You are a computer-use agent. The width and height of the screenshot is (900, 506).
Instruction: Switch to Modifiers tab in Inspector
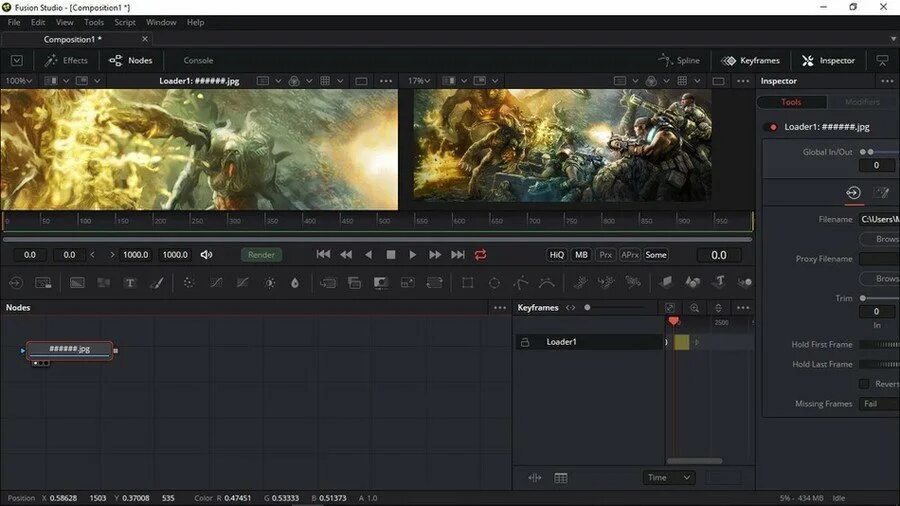point(862,102)
